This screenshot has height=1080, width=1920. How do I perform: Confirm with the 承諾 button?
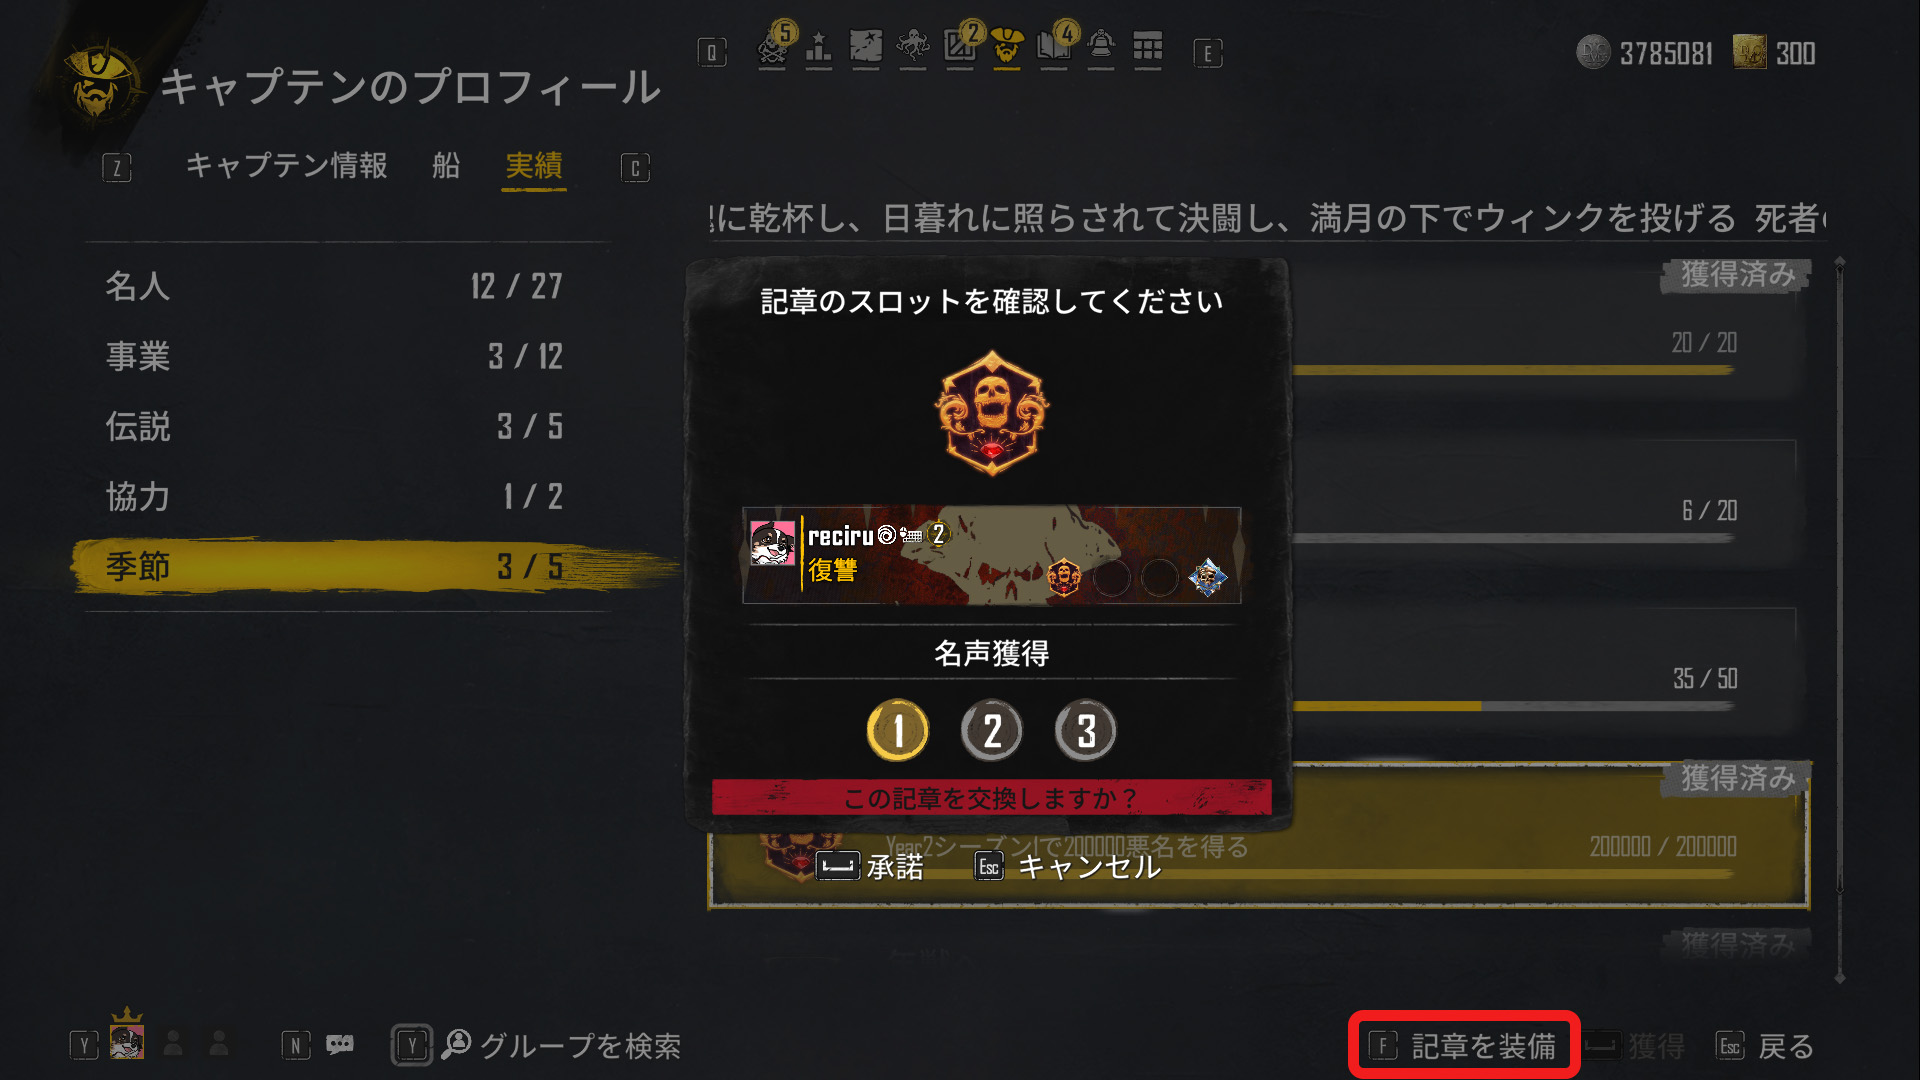(x=870, y=867)
